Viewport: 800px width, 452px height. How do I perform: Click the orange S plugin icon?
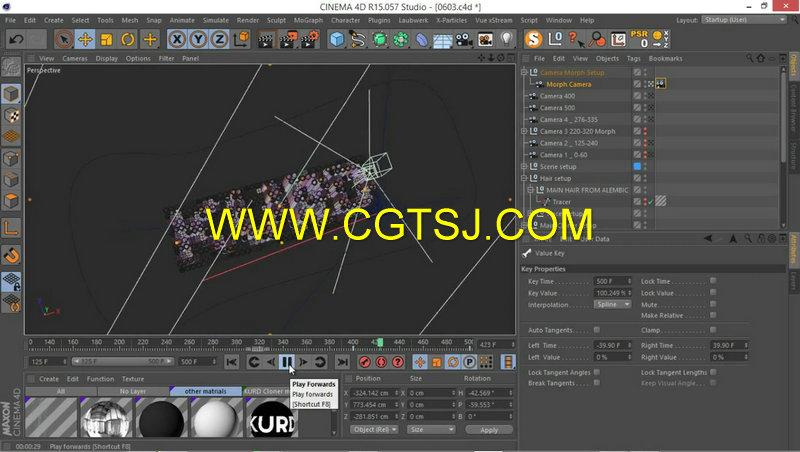534,39
